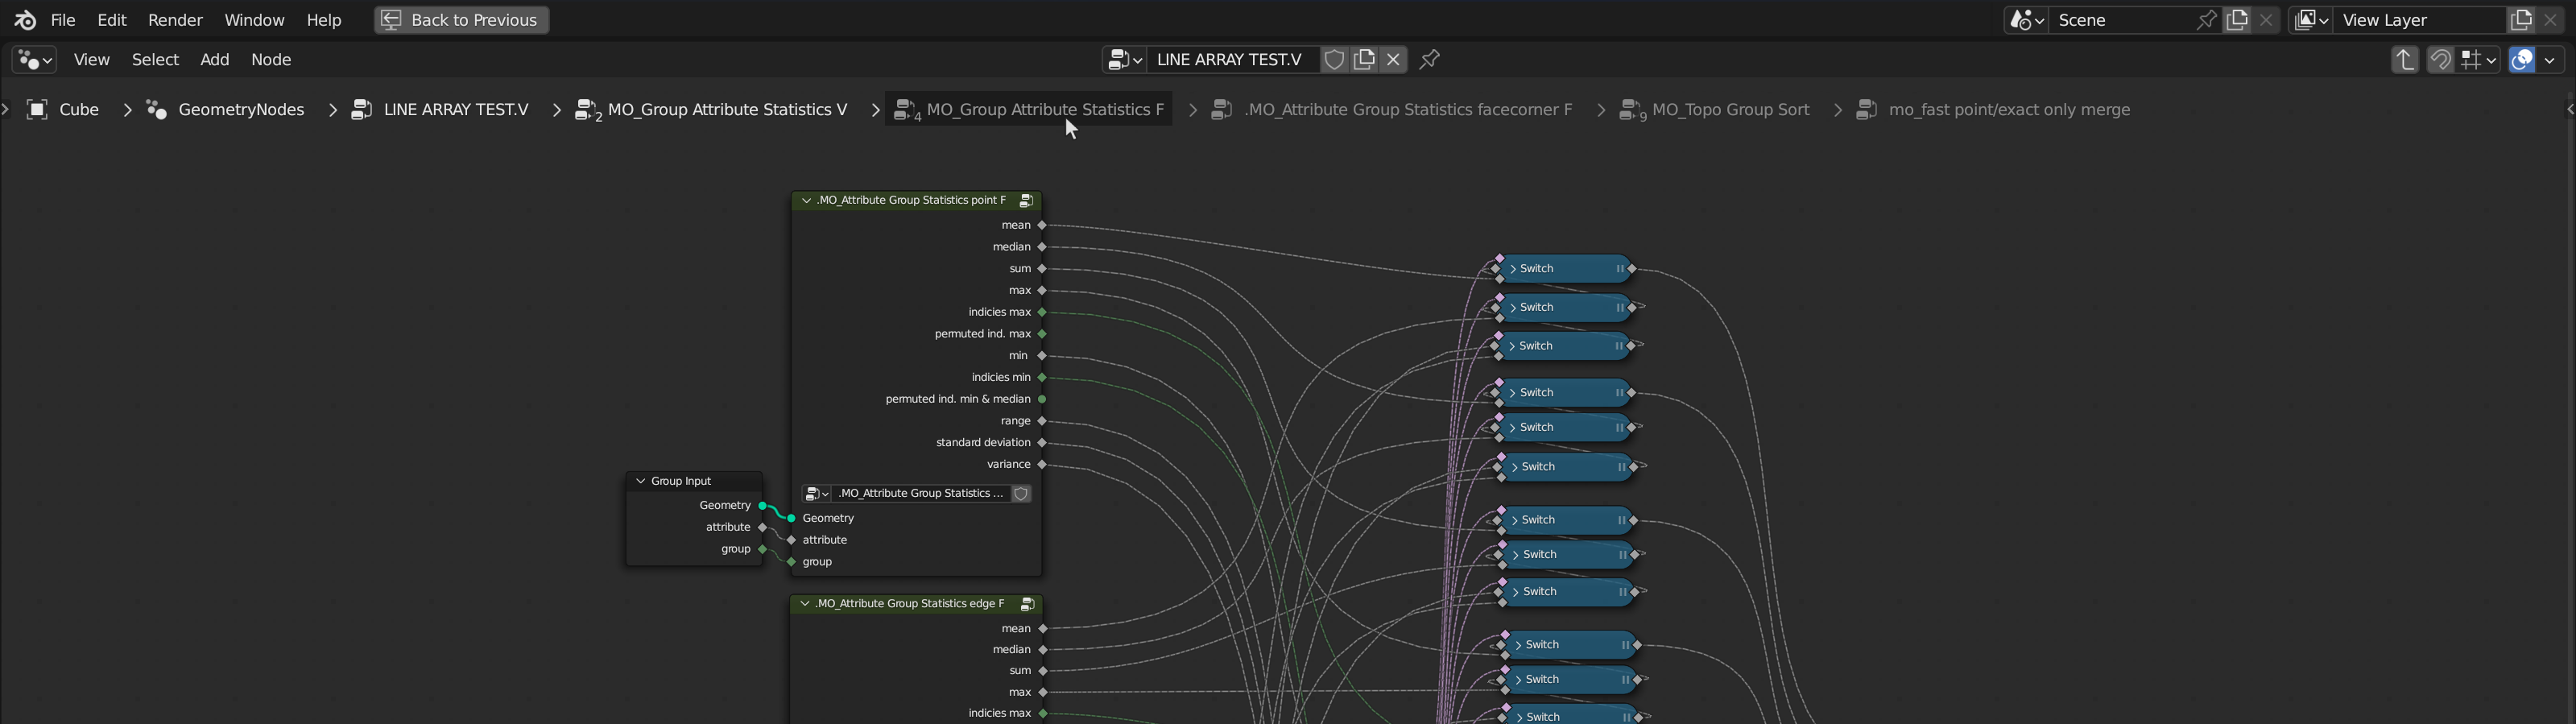Screen dimensions: 2576x724
Task: Enter the Statistics edge F group icon
Action: coord(1027,605)
